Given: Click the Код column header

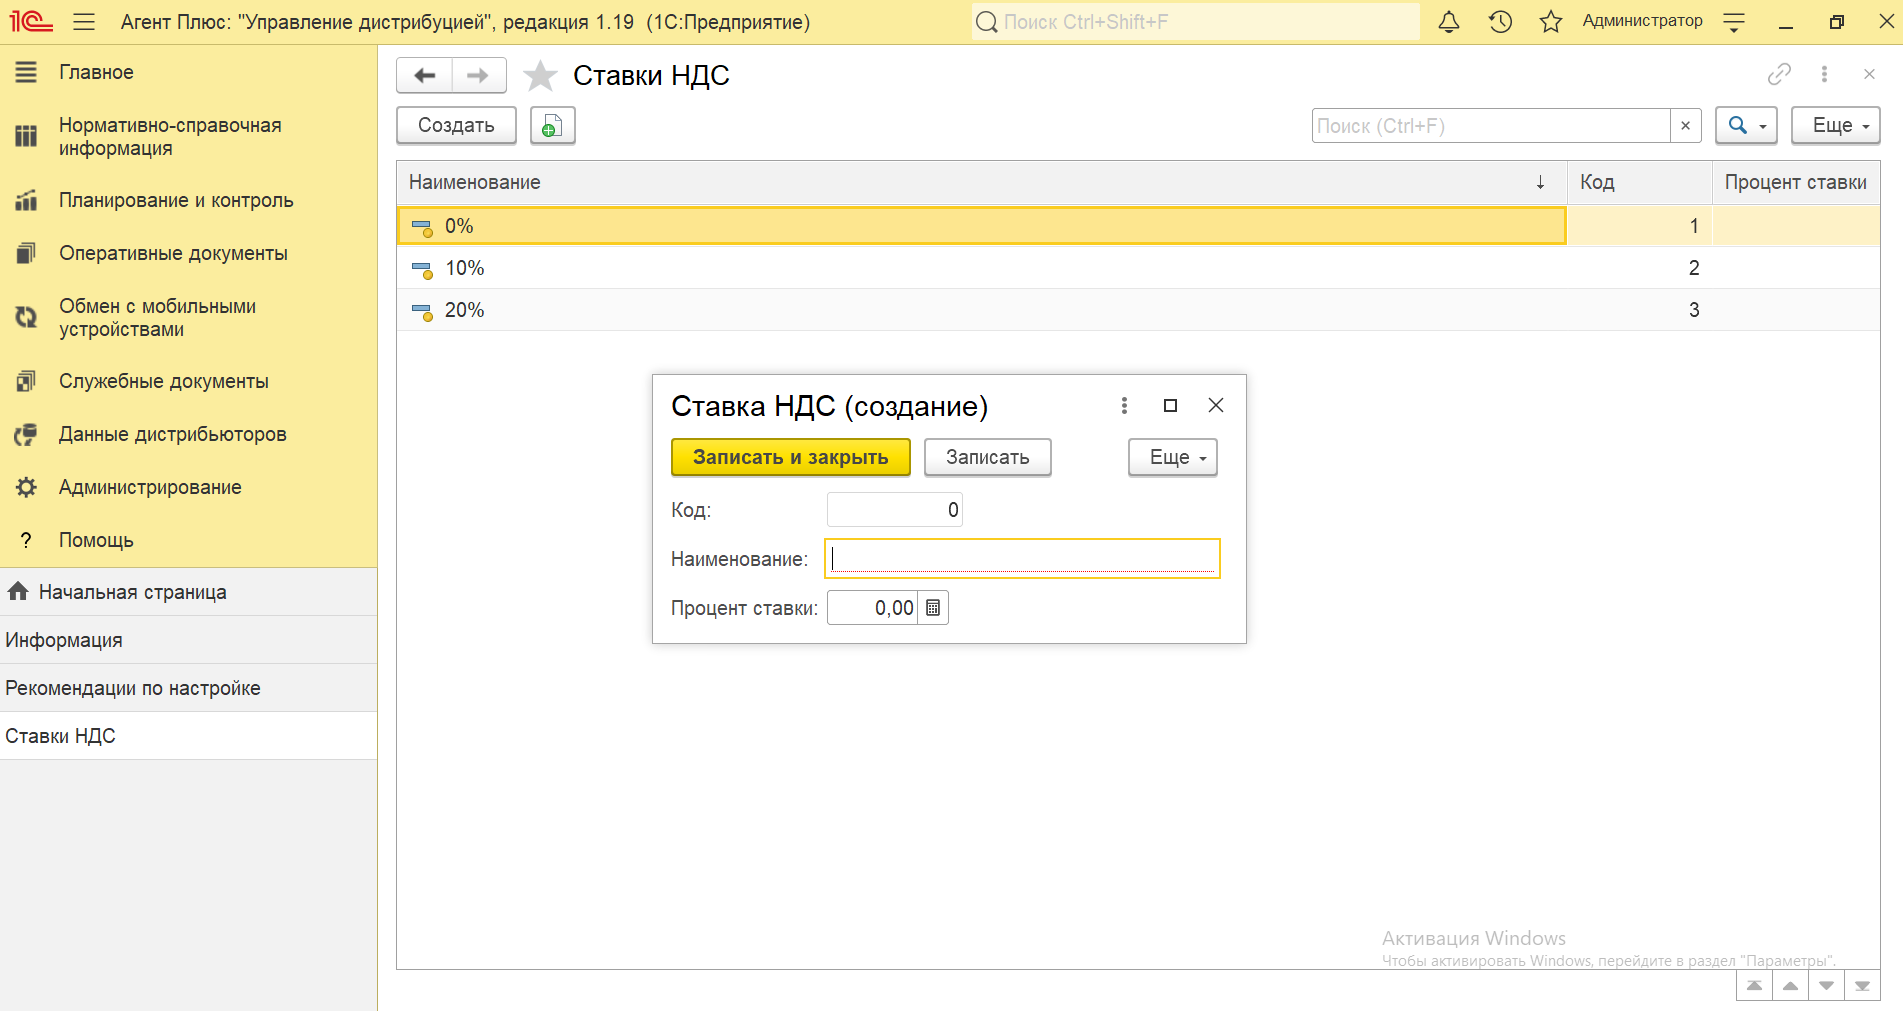Looking at the screenshot, I should tap(1640, 182).
